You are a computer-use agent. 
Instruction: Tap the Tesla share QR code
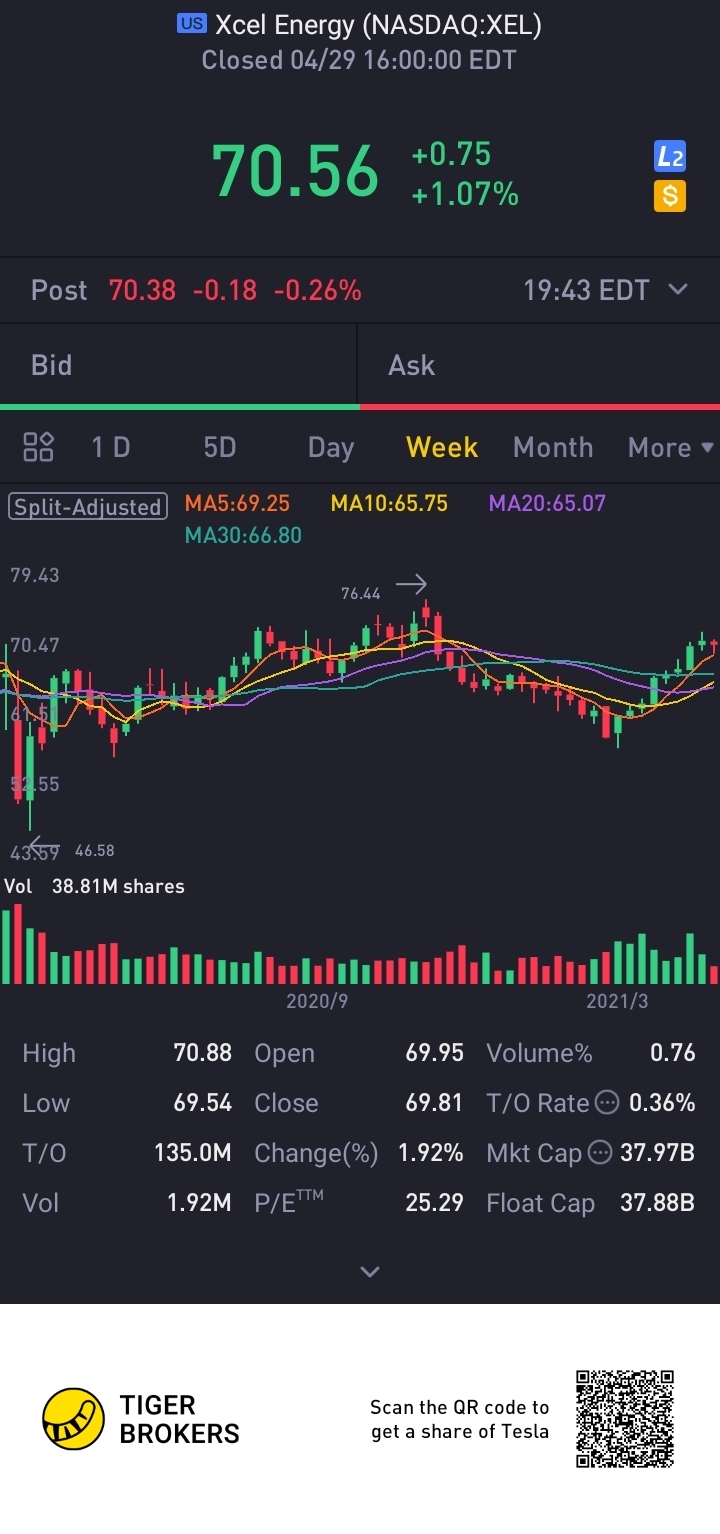(x=625, y=1419)
